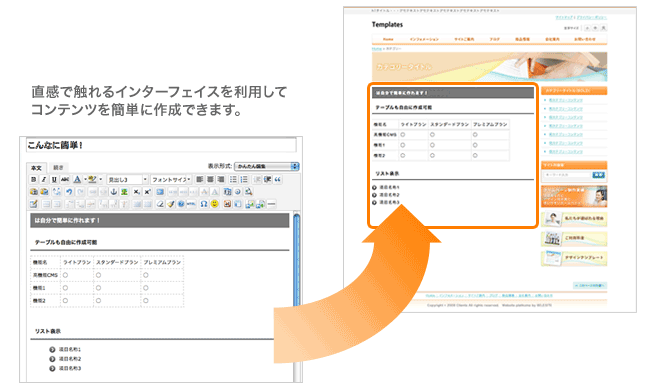Switch to the 続き tab
This screenshot has height=390, width=660.
click(59, 167)
